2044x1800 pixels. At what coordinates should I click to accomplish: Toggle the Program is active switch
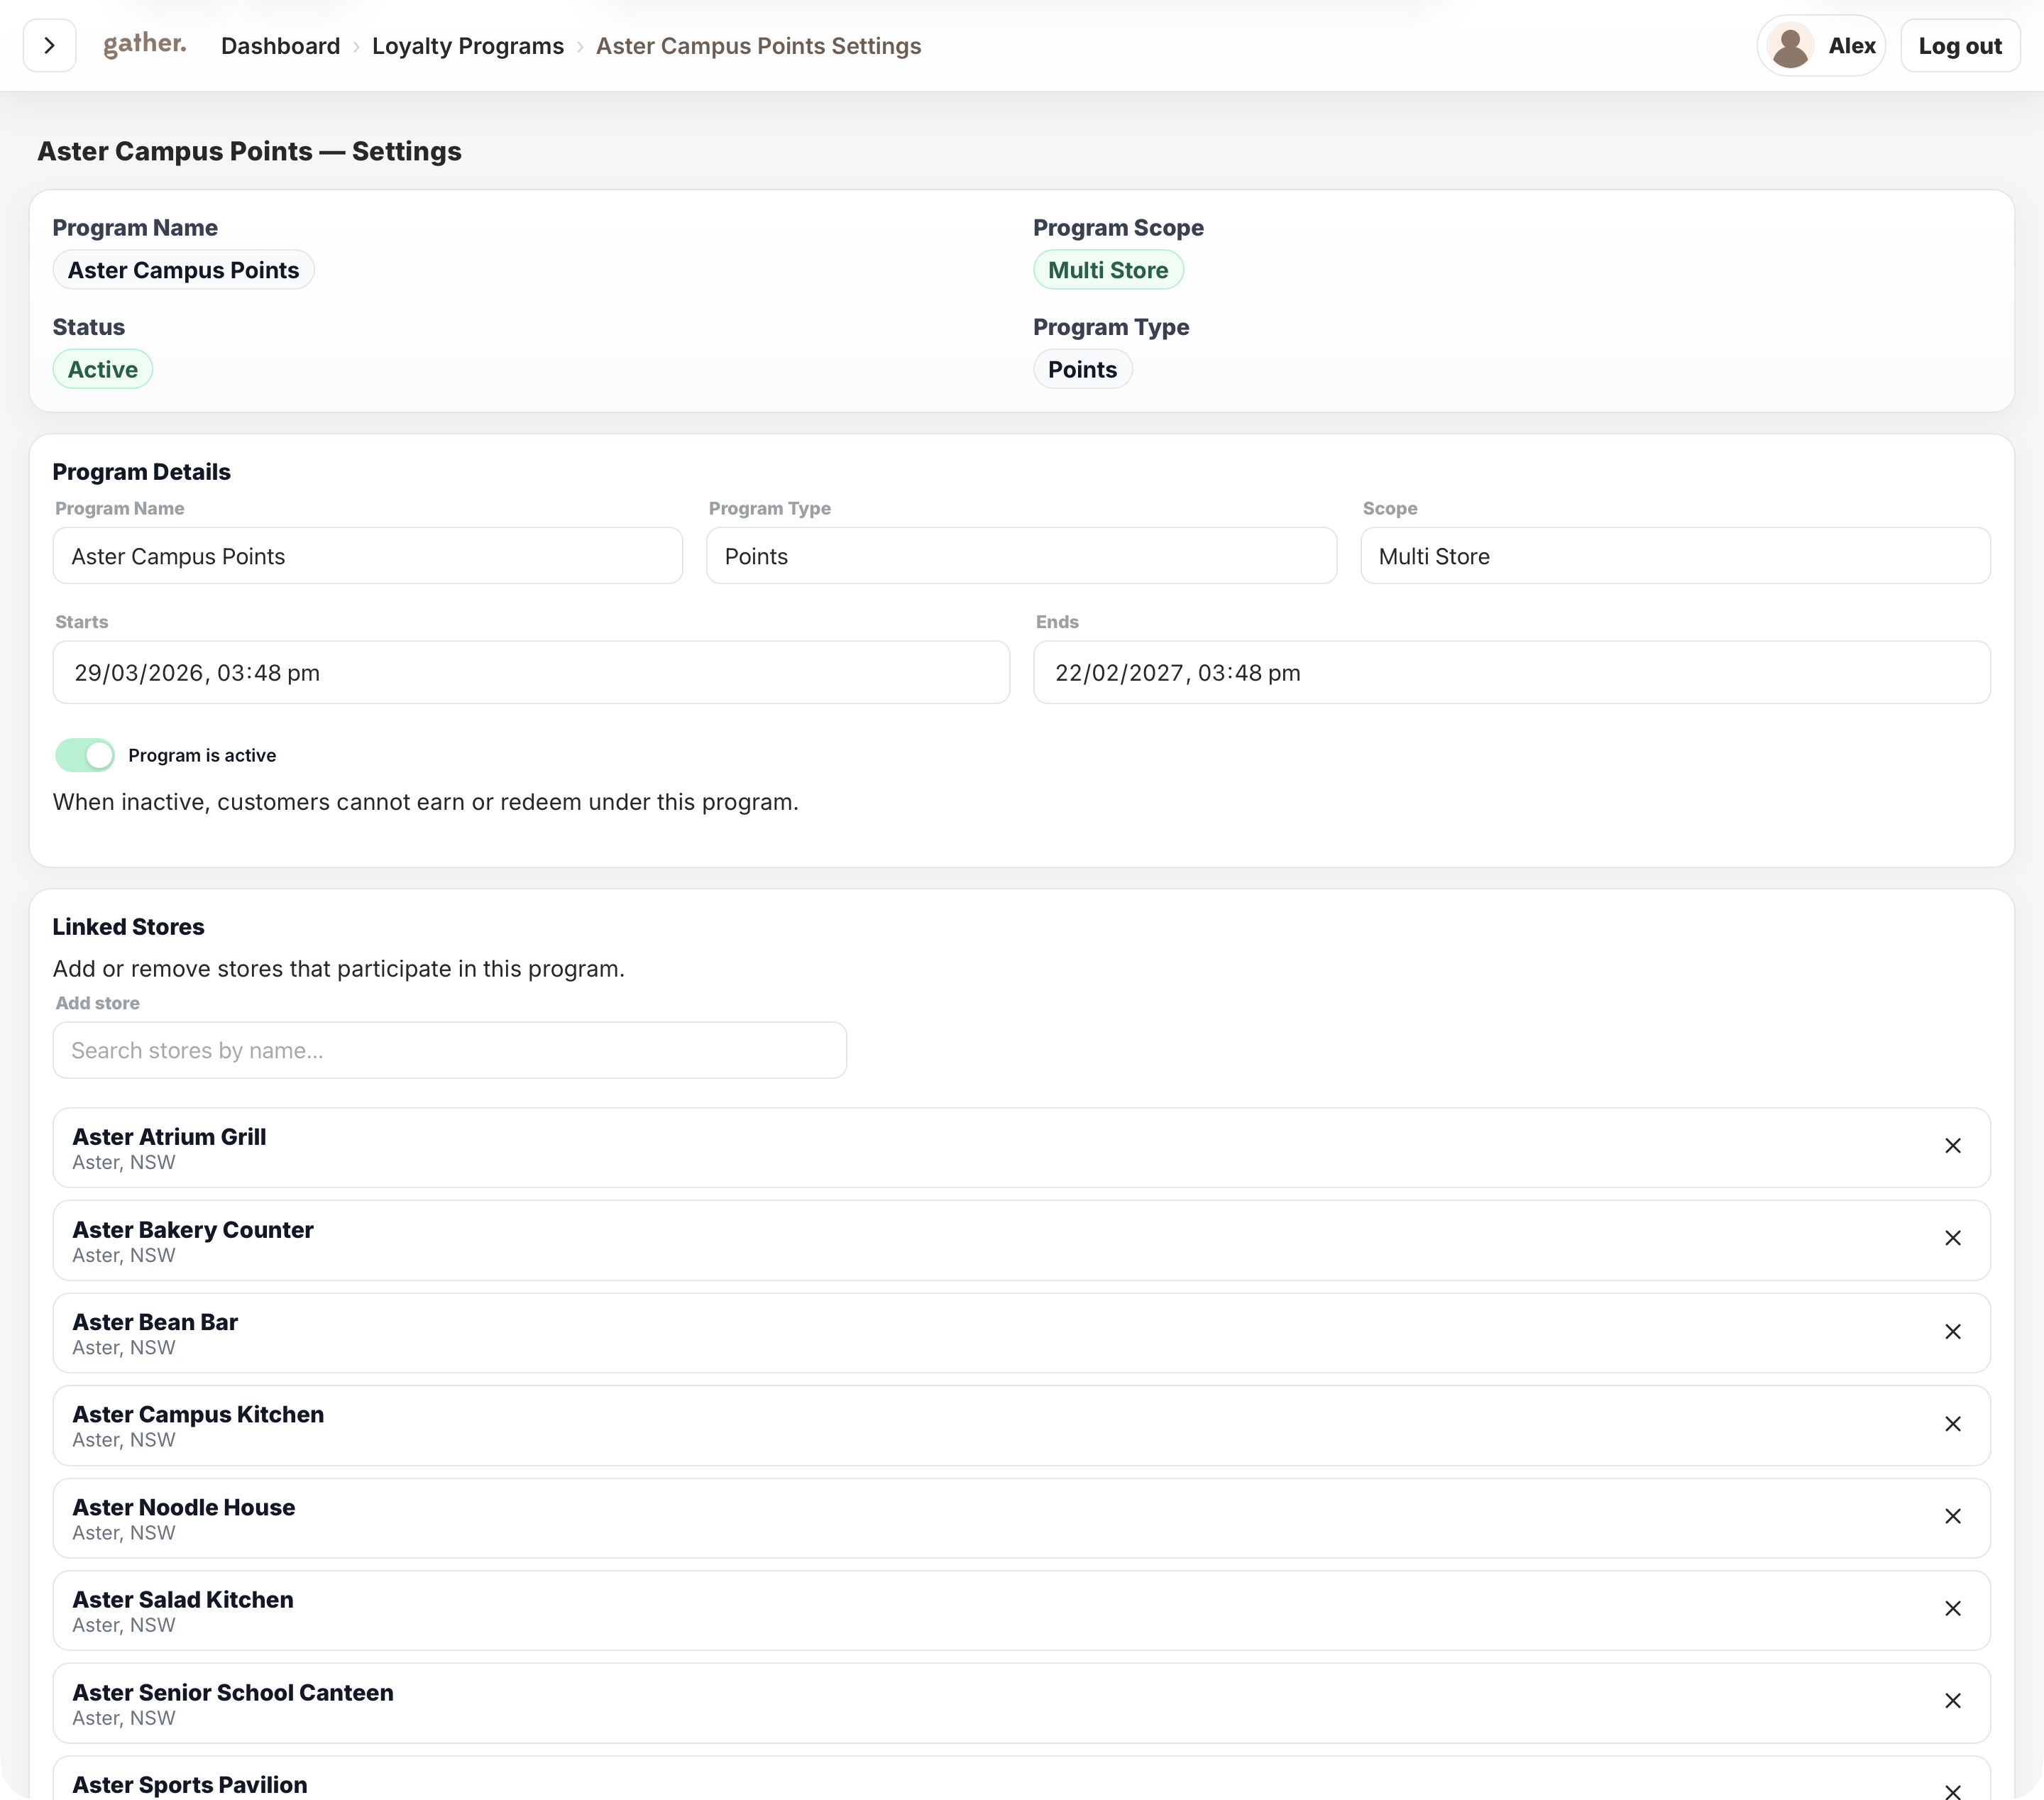(85, 755)
